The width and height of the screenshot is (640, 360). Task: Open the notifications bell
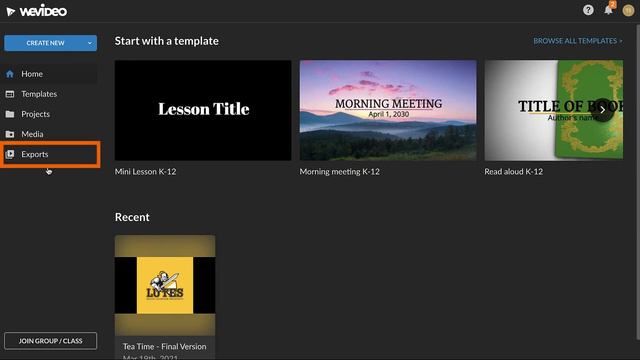point(609,10)
